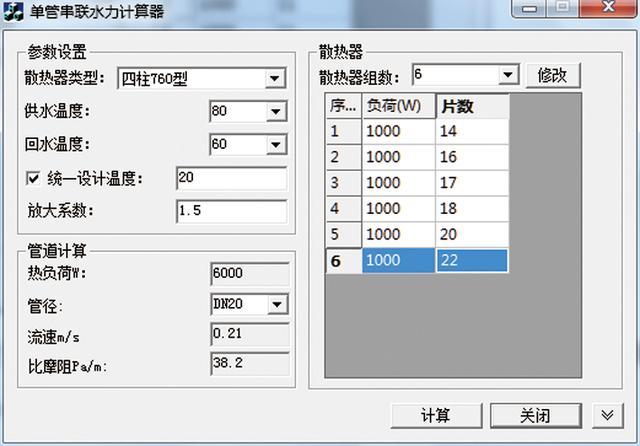Click the 负荷 cell in row 3
This screenshot has width=640, height=446.
click(398, 183)
